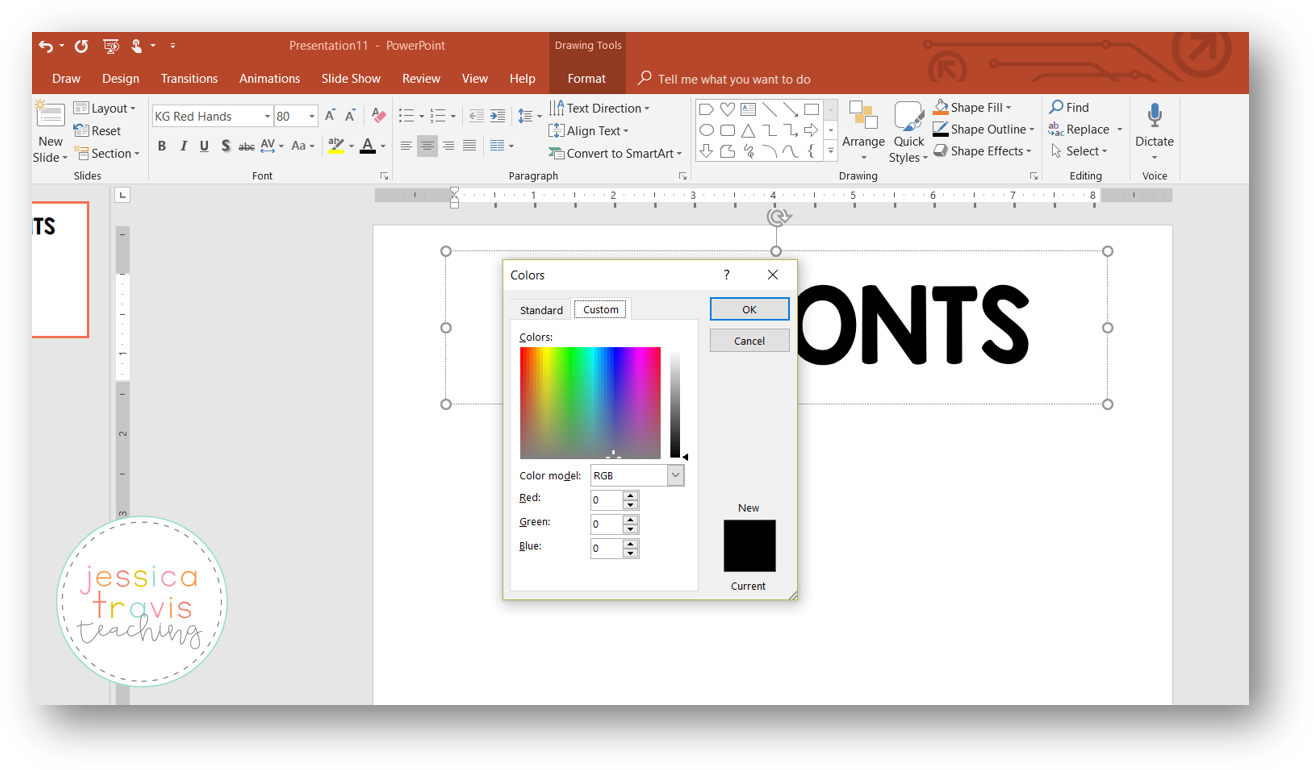Viewport: 1314px width, 770px height.
Task: Select the heart shape in the shapes gallery
Action: [727, 109]
